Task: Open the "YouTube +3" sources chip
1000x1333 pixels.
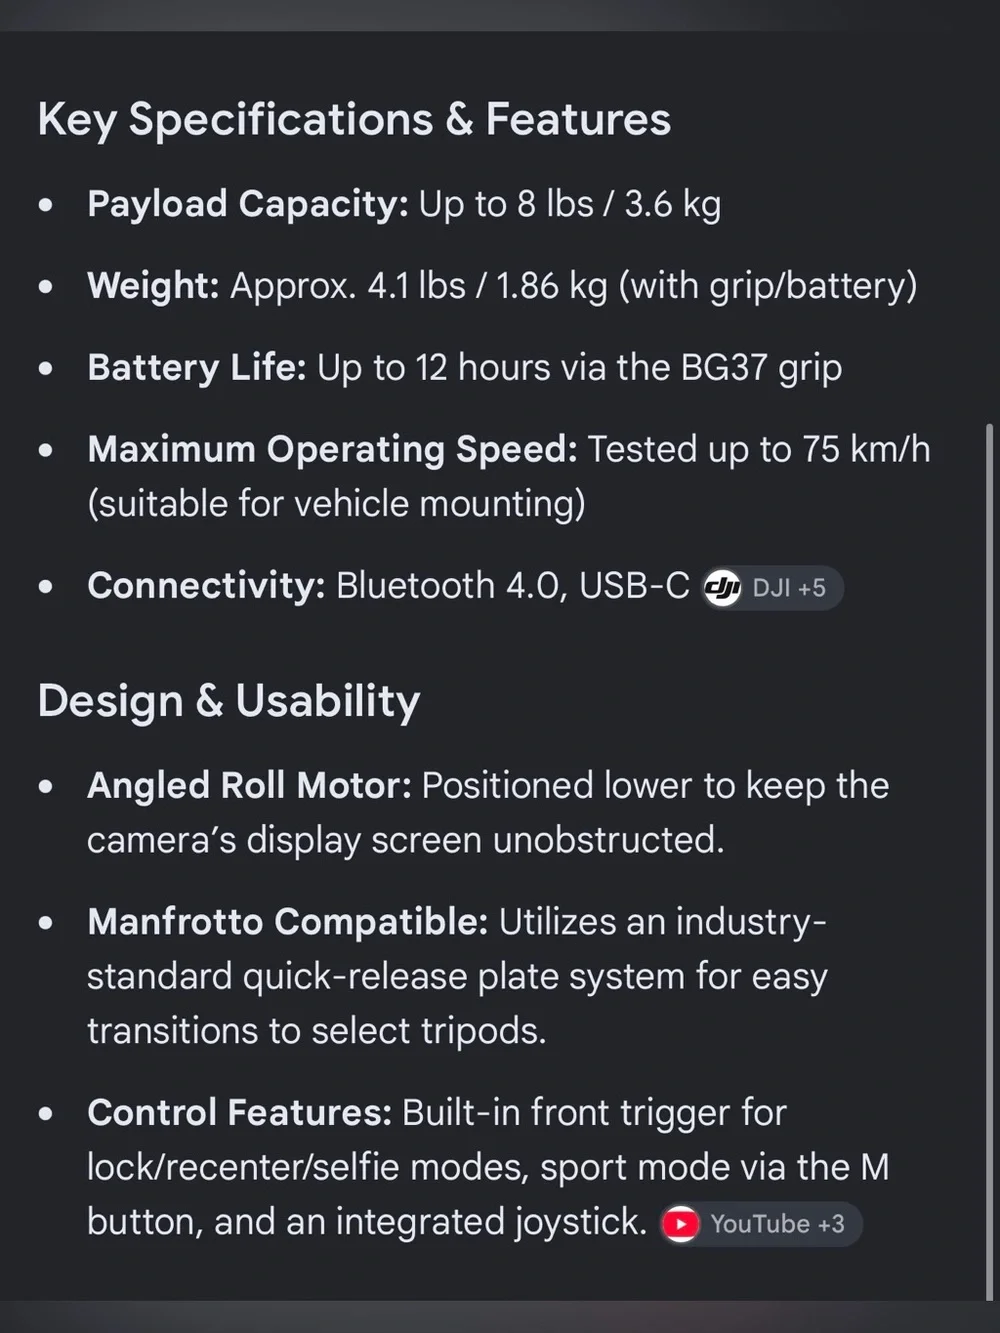Action: (x=760, y=1224)
